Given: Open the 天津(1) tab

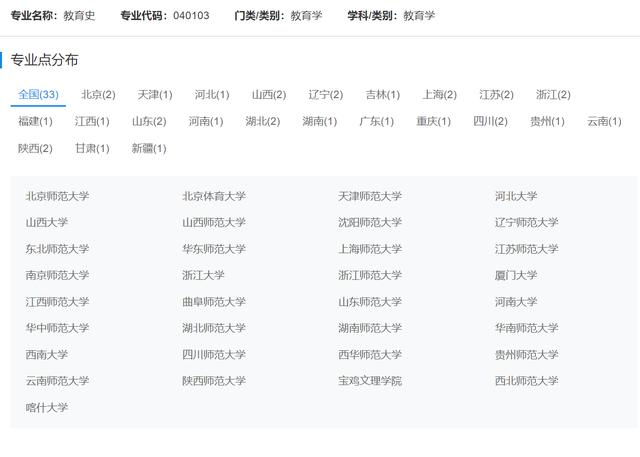Looking at the screenshot, I should pos(155,95).
